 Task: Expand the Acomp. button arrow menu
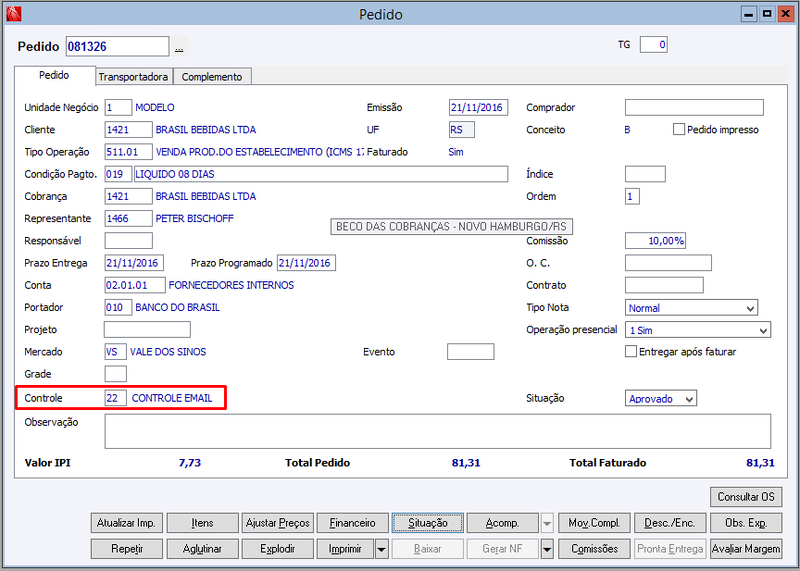click(x=547, y=523)
